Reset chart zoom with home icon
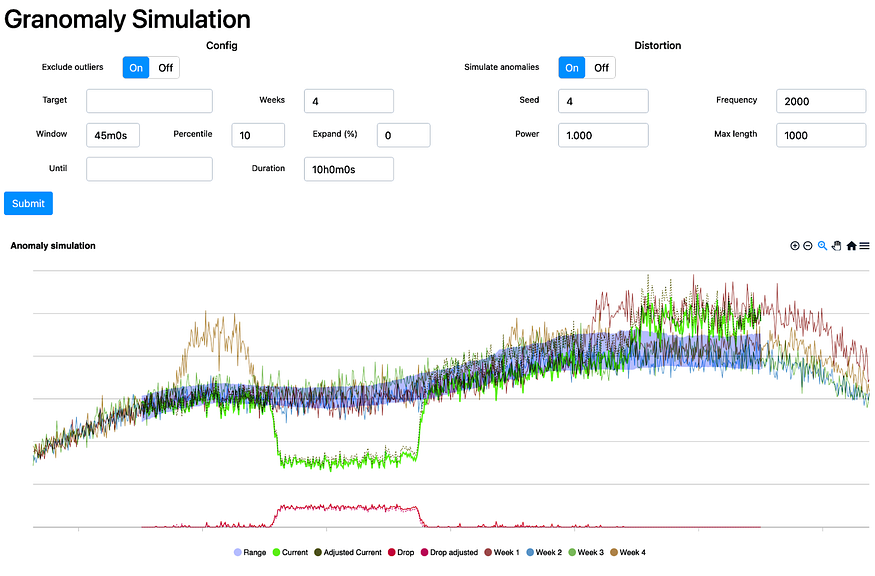875x576 pixels. pyautogui.click(x=851, y=246)
